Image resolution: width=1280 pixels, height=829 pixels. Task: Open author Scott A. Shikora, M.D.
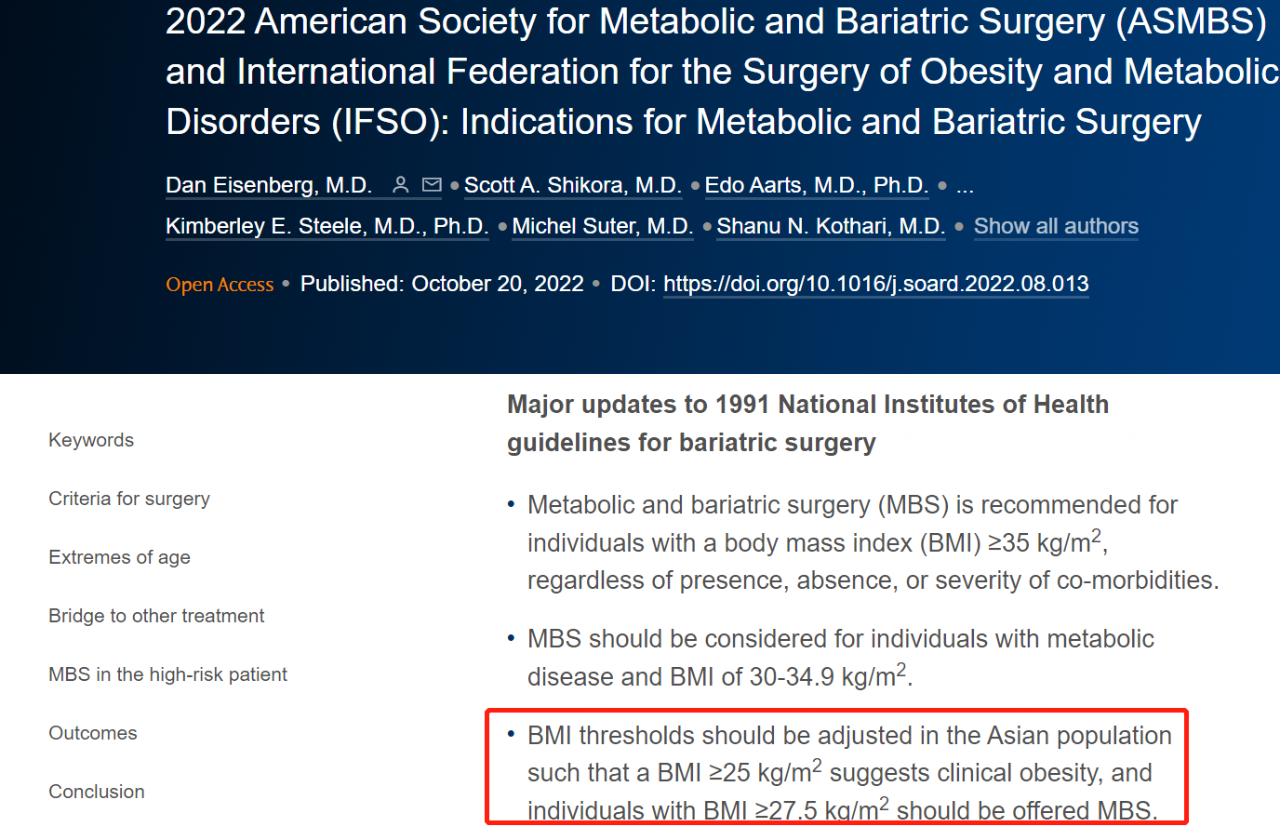pos(573,186)
